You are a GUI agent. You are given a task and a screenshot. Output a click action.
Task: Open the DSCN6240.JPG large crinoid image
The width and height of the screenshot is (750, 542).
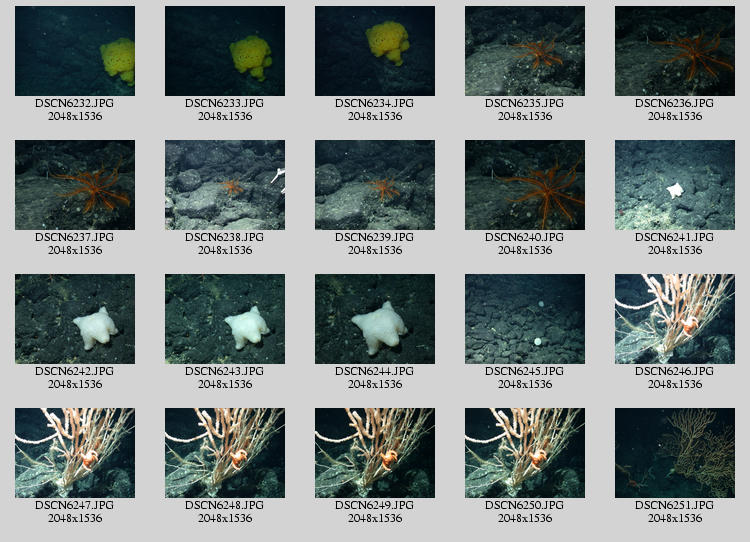point(525,185)
